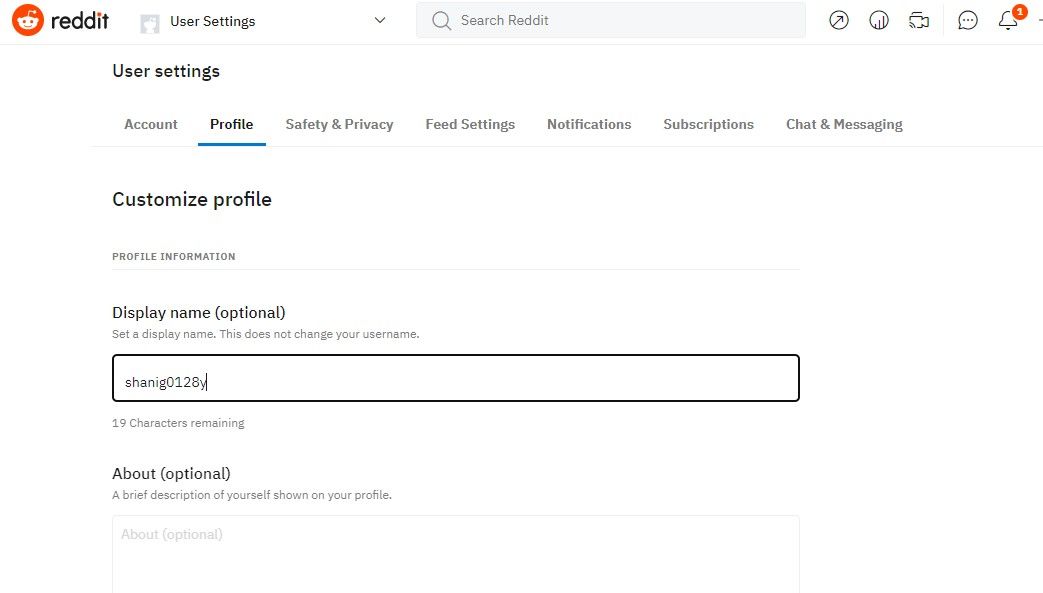Select the Profile tab
The height and width of the screenshot is (593, 1043).
pyautogui.click(x=231, y=124)
